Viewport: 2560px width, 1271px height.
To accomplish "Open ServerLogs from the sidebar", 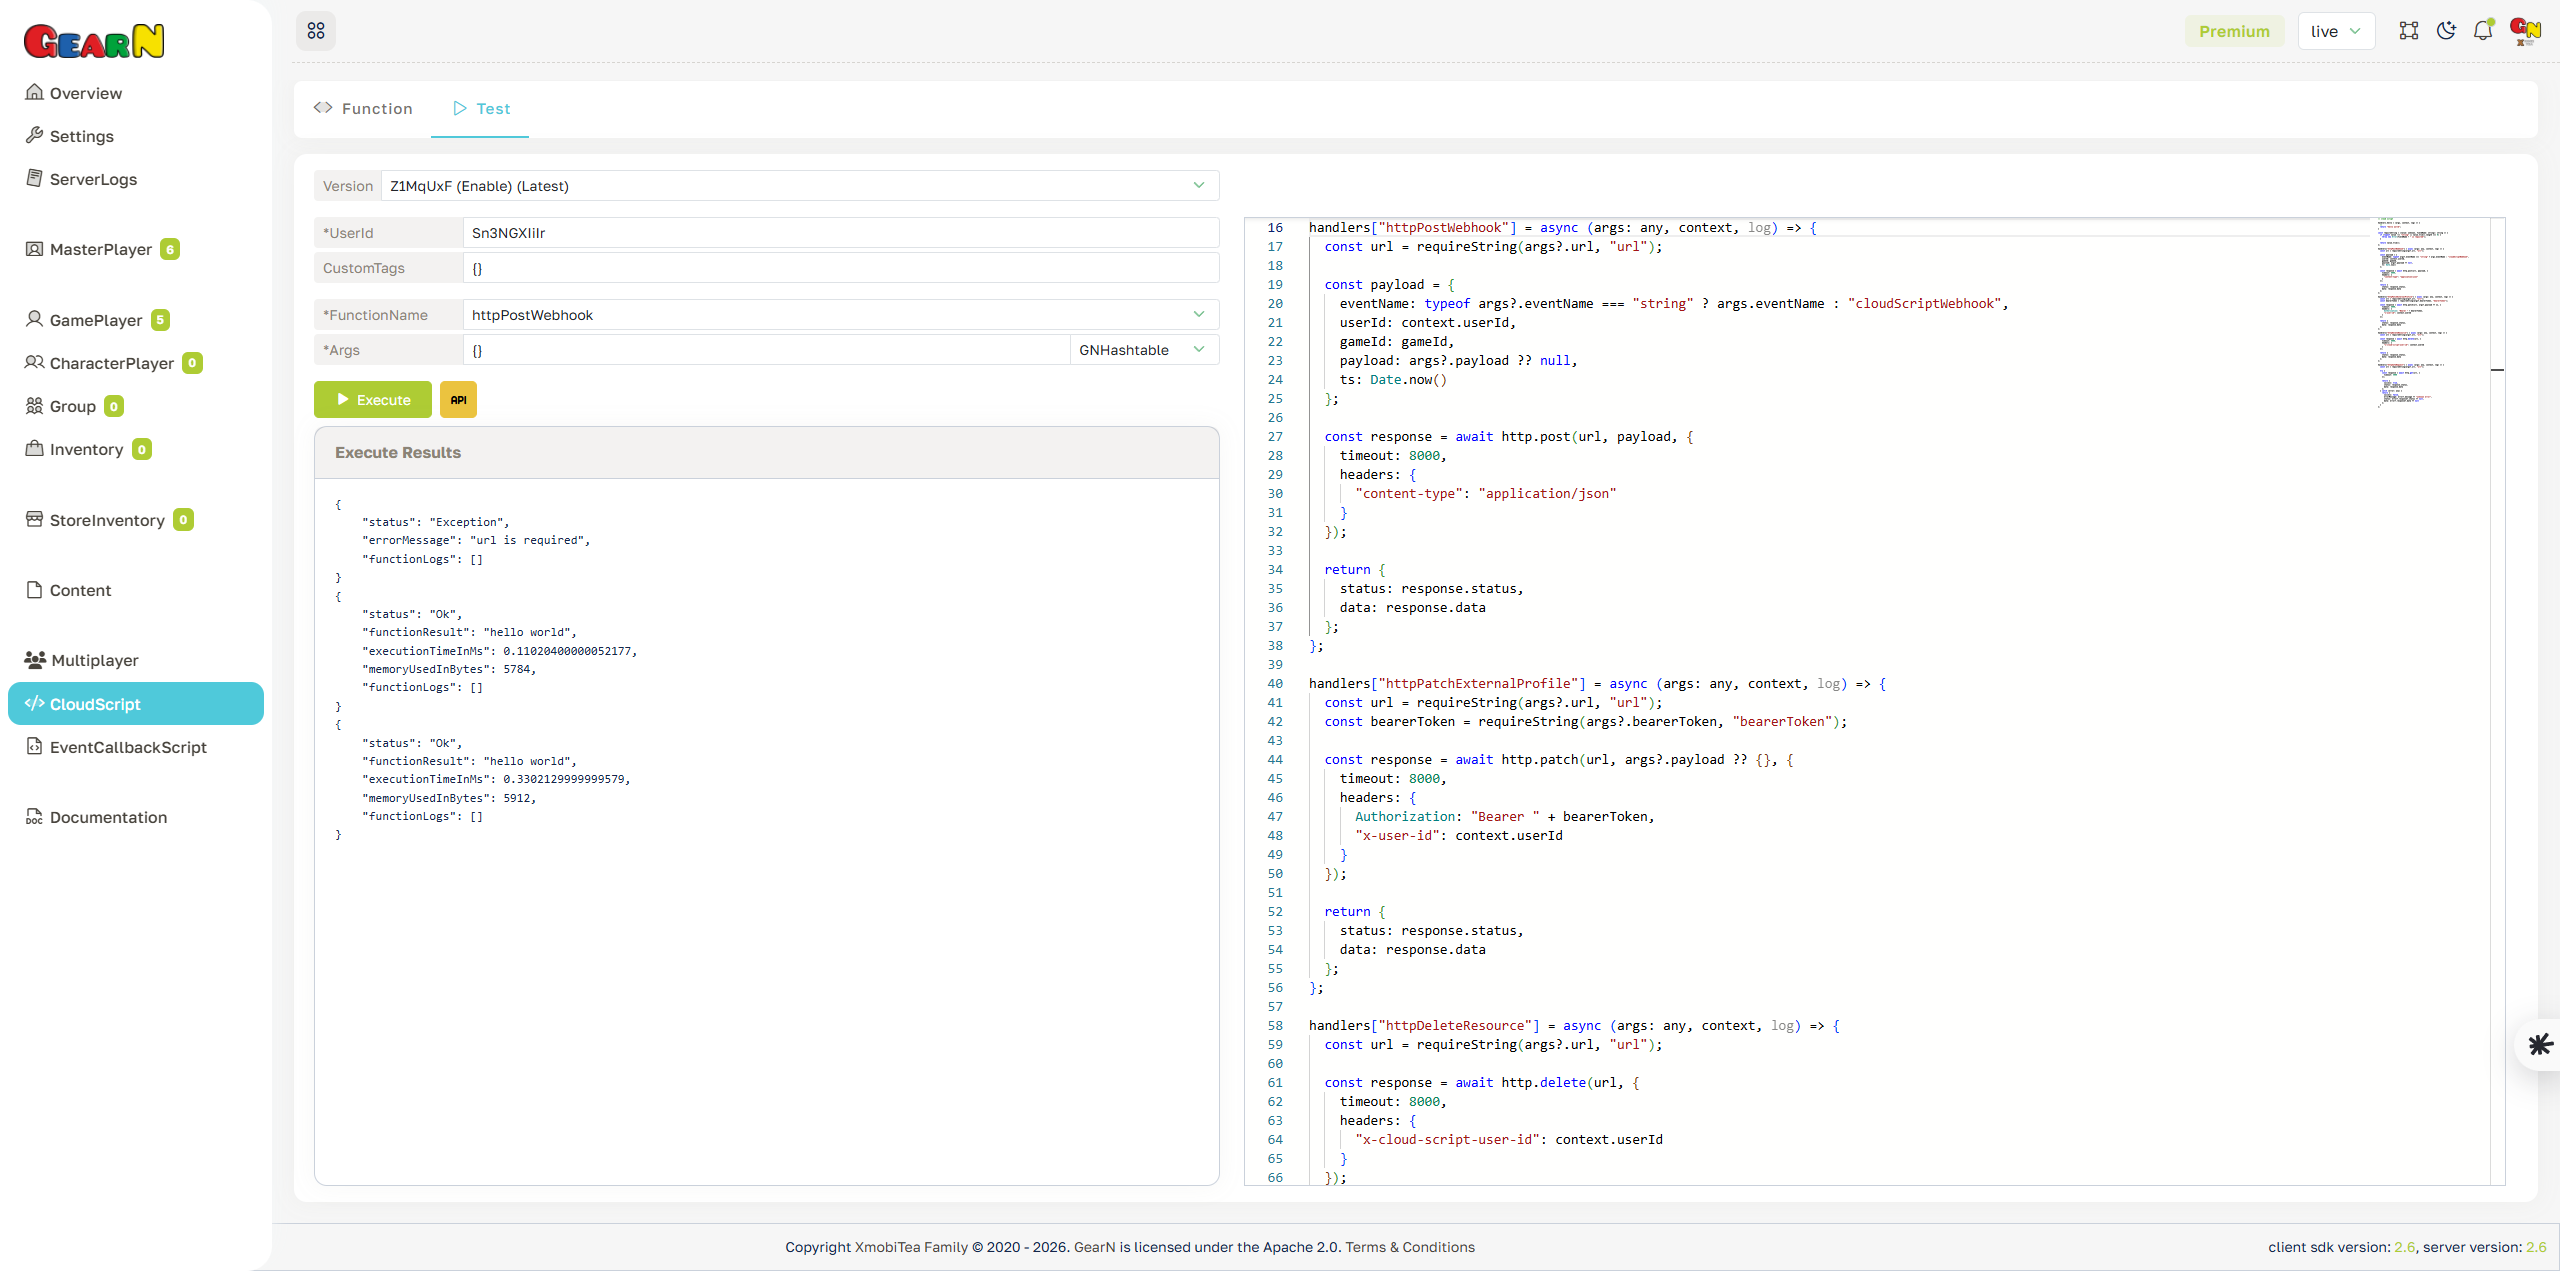I will [x=93, y=179].
